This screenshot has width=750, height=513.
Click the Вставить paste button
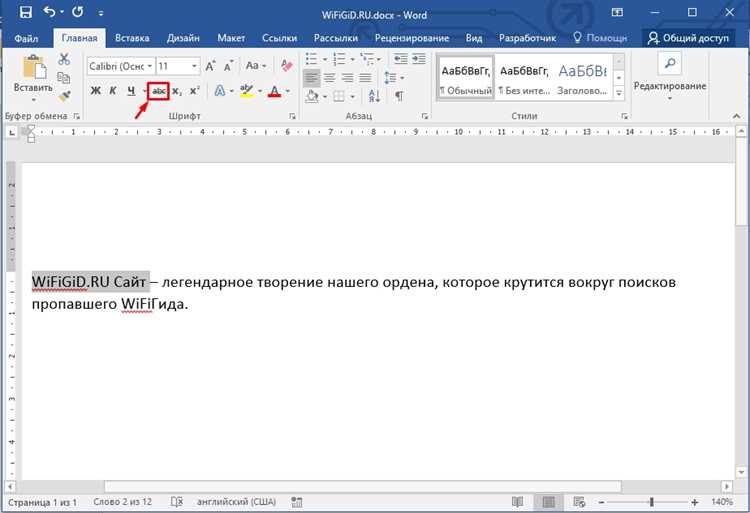(x=33, y=77)
